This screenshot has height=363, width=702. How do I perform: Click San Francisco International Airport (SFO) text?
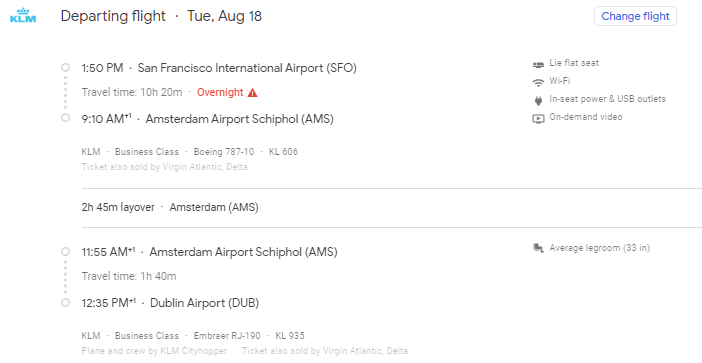[x=247, y=68]
